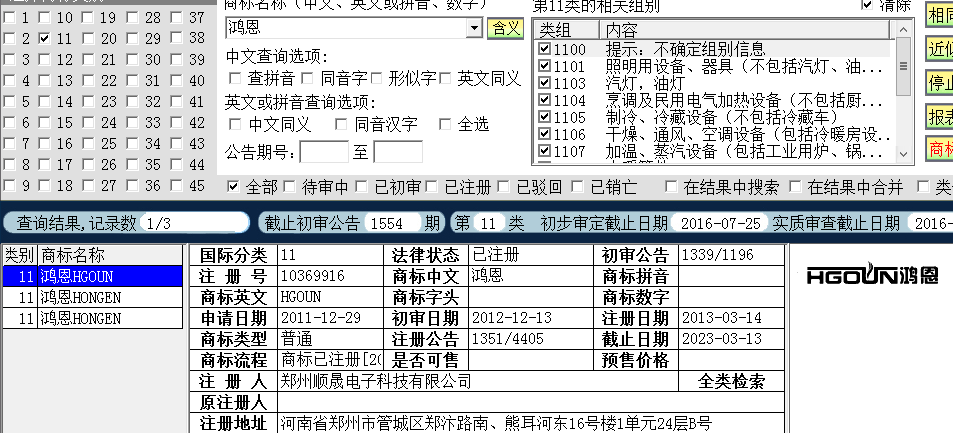Check class 29 checkbox
The image size is (953, 433).
click(x=132, y=38)
